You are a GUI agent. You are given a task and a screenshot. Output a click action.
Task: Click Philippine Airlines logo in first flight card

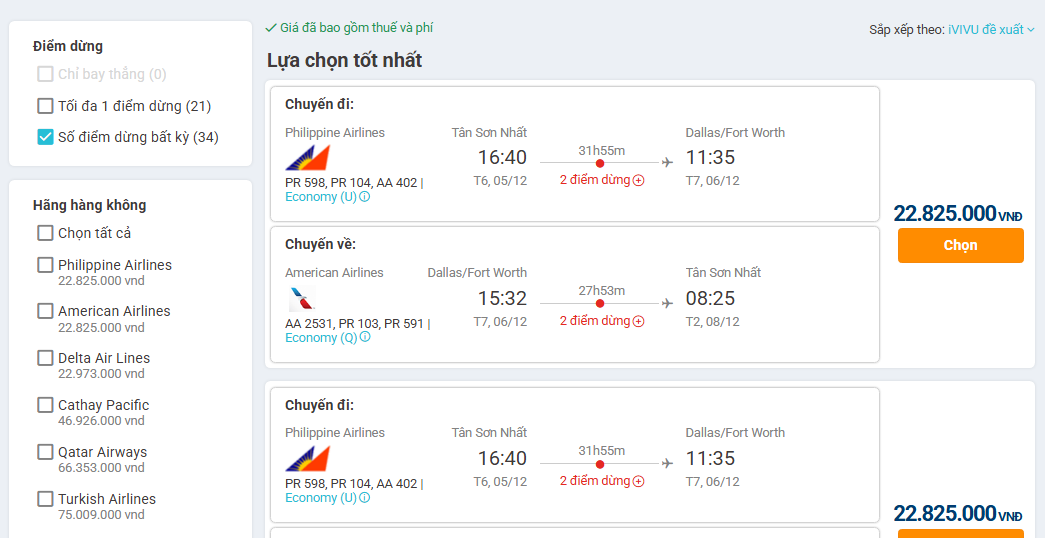click(307, 158)
